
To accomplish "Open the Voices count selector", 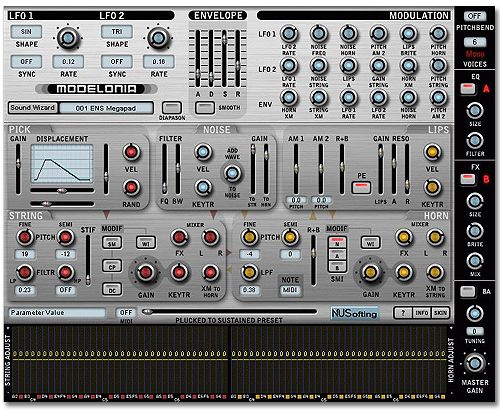I will [475, 42].
